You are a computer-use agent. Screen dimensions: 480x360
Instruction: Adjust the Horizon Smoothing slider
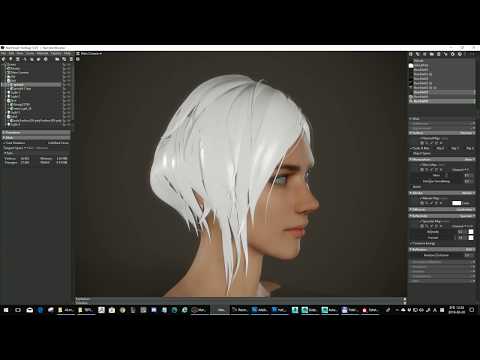coord(469,181)
